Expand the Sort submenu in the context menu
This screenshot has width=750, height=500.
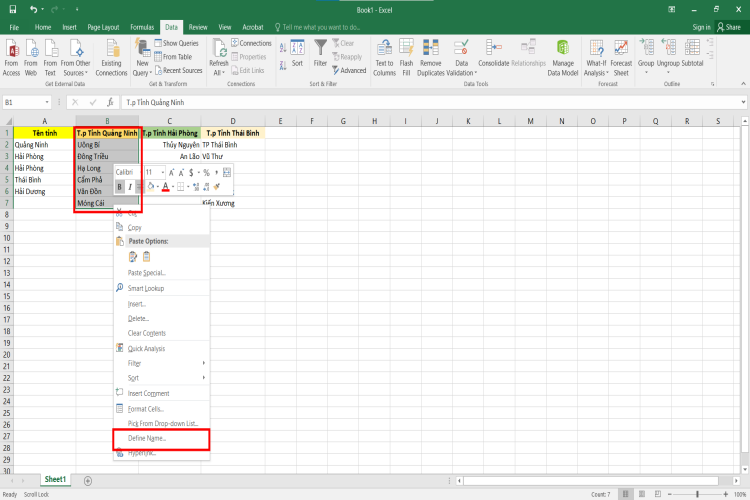click(162, 378)
